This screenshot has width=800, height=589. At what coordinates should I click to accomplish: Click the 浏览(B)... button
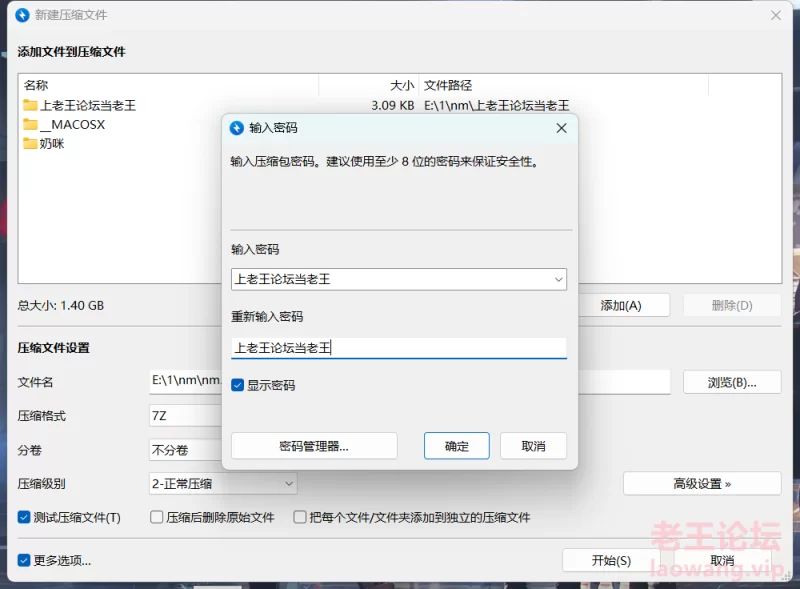pos(732,382)
